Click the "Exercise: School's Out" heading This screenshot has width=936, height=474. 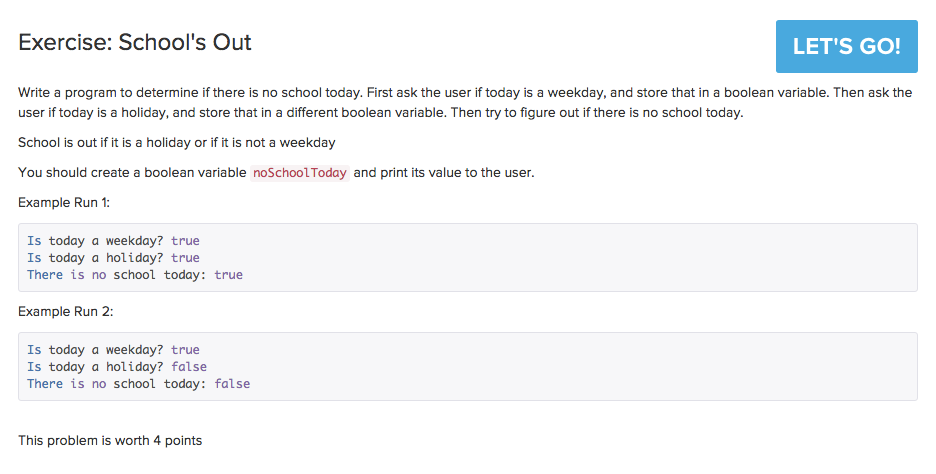135,42
